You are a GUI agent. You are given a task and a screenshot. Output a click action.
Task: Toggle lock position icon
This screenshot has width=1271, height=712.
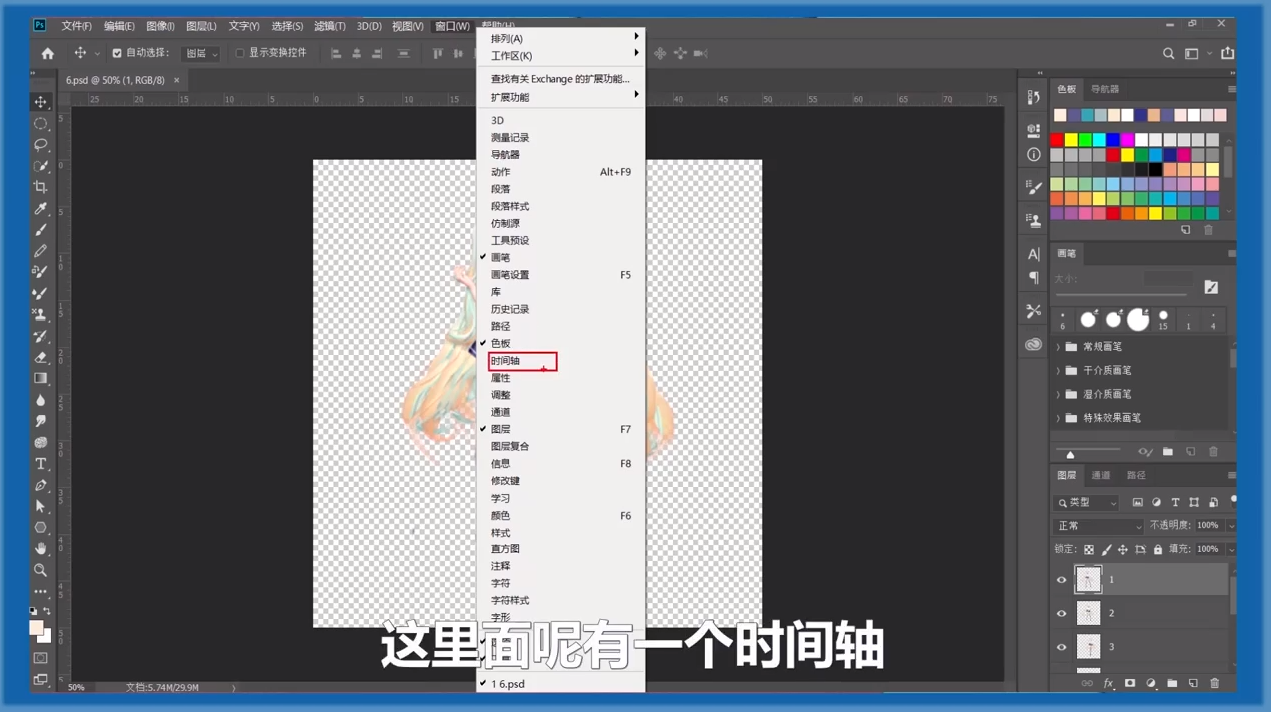pos(1123,550)
